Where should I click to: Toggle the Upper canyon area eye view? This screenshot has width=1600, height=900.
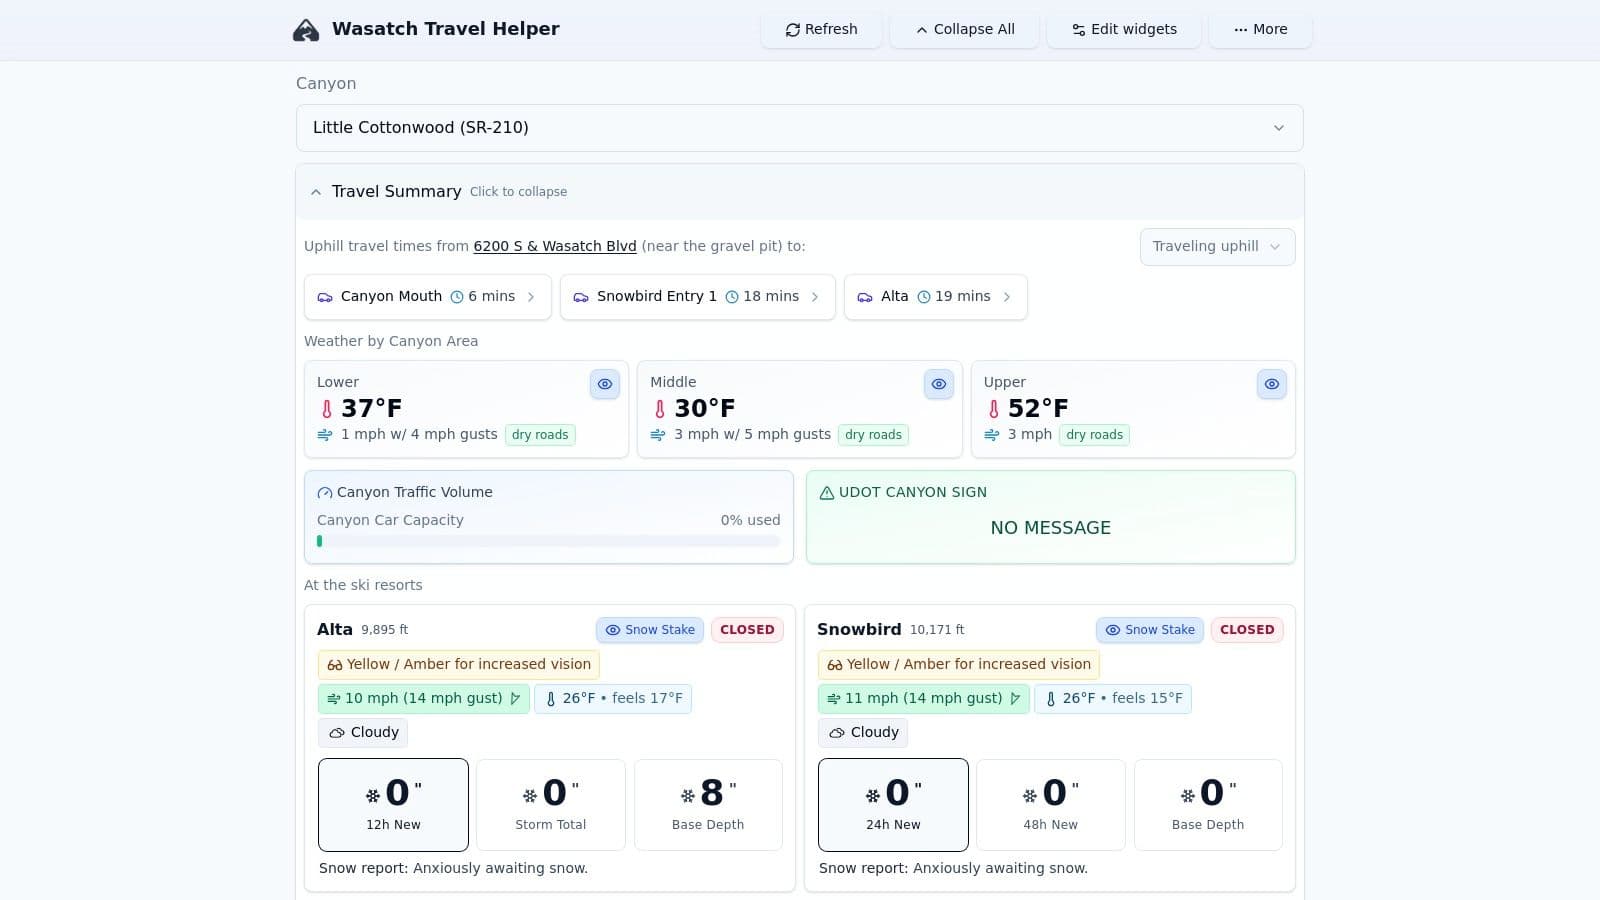(x=1271, y=384)
